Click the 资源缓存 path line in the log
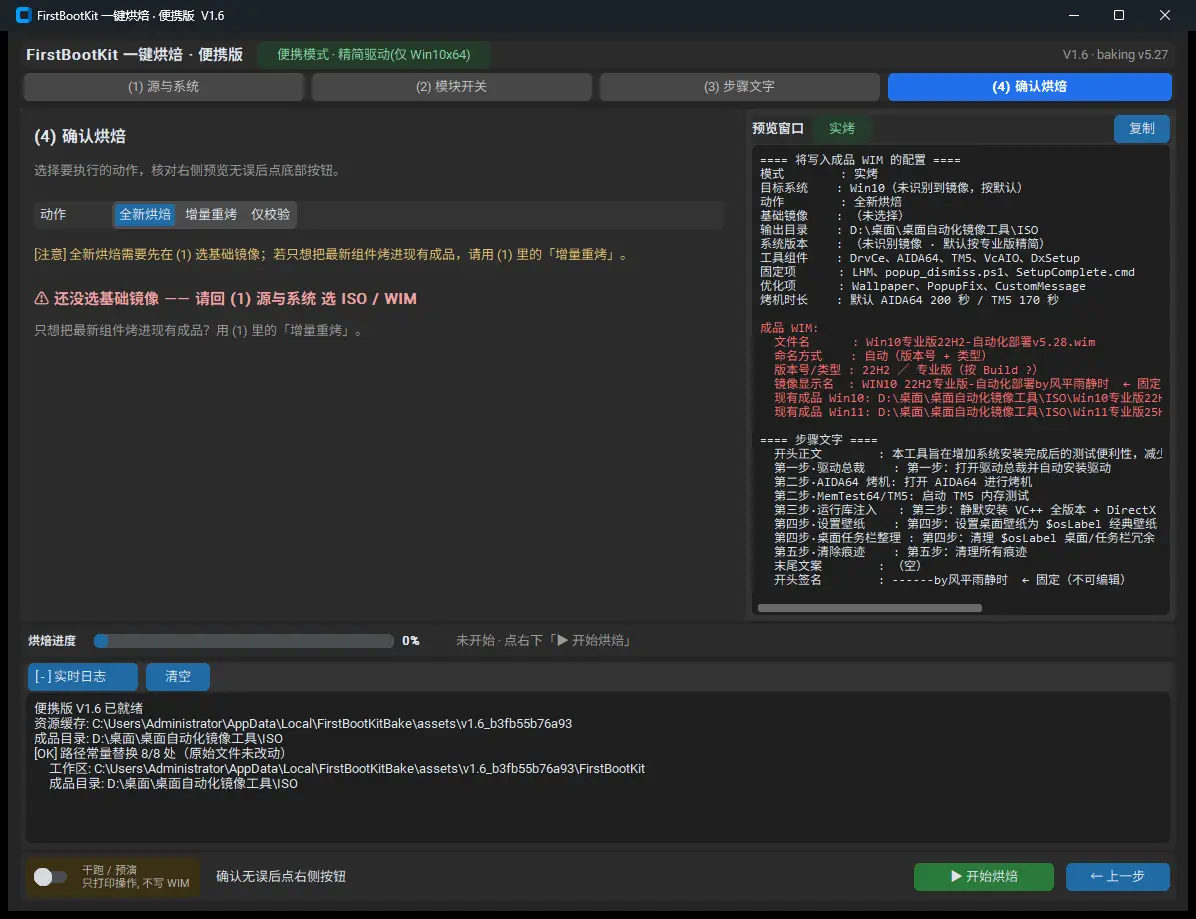Viewport: 1196px width, 919px height. [303, 724]
